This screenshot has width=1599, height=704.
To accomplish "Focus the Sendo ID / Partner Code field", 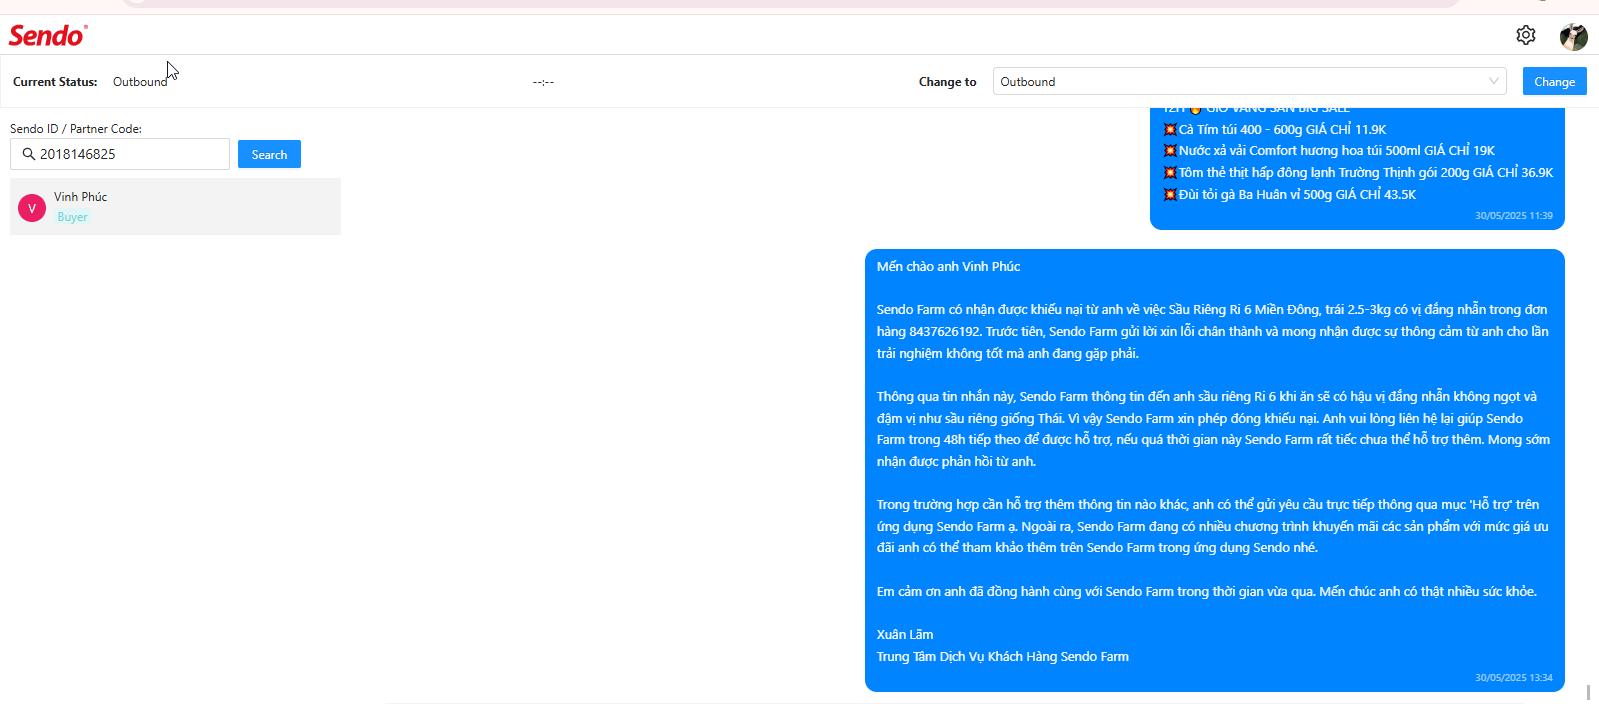I will click(x=120, y=154).
